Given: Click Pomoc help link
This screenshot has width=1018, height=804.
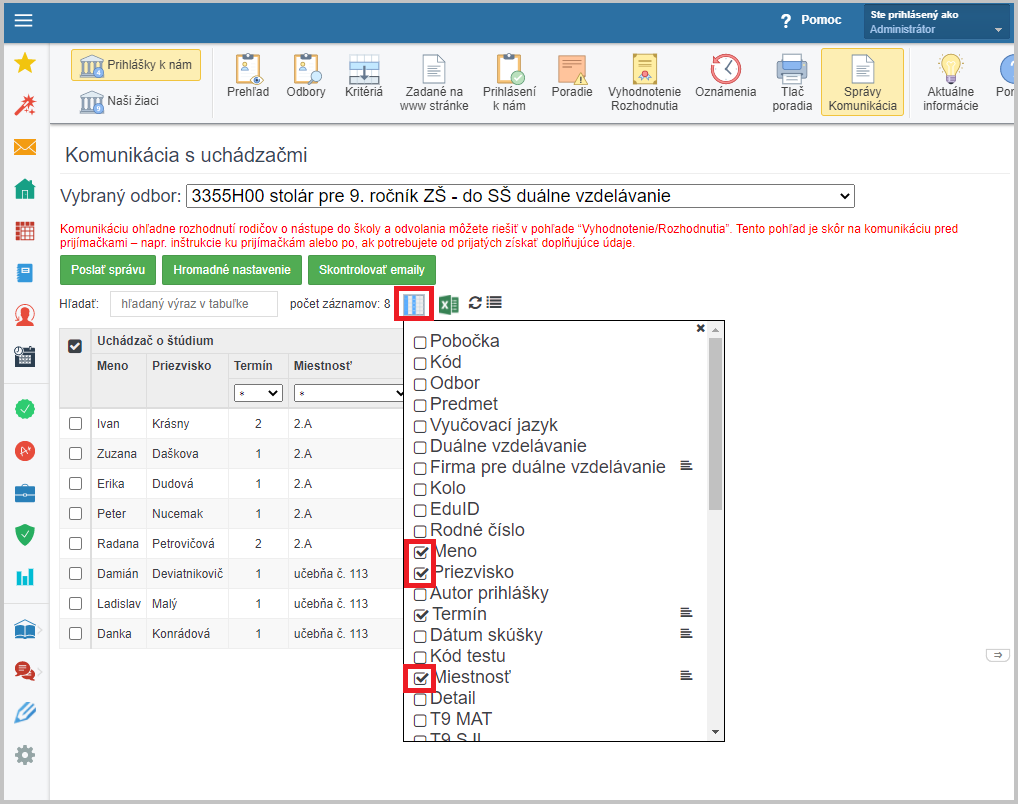Looking at the screenshot, I should coord(812,20).
